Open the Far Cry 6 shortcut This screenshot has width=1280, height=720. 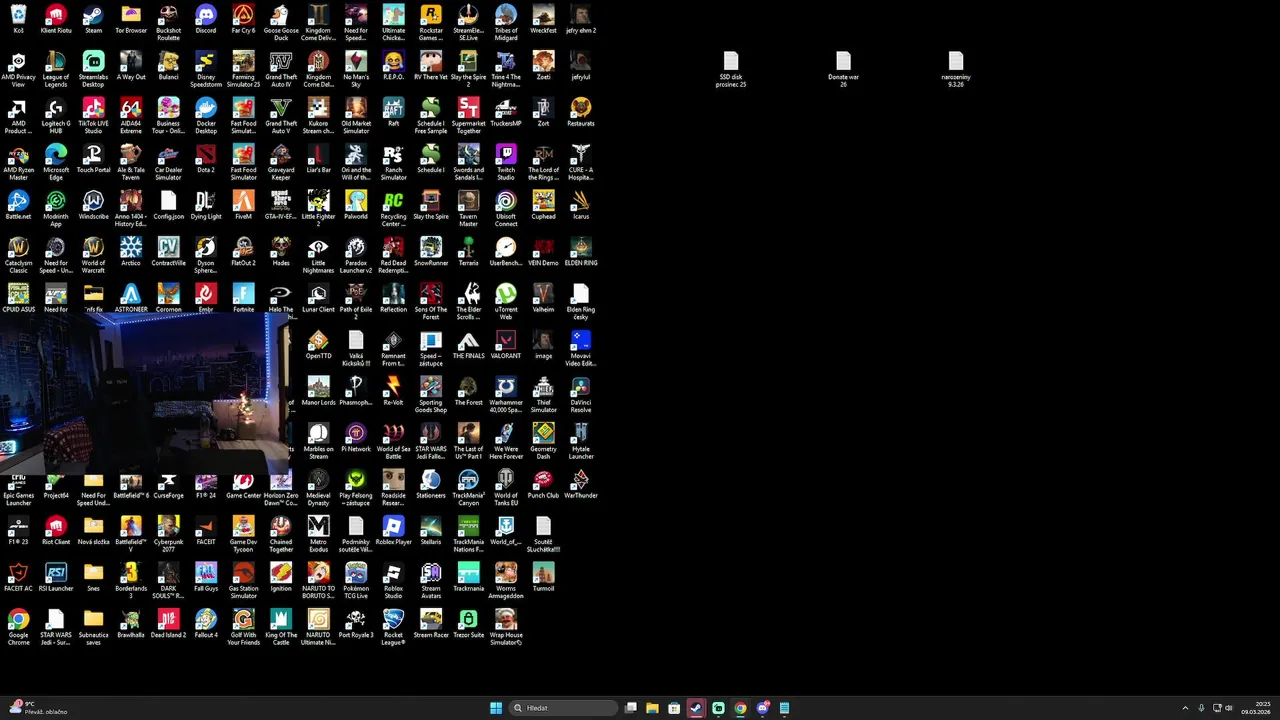coord(243,19)
